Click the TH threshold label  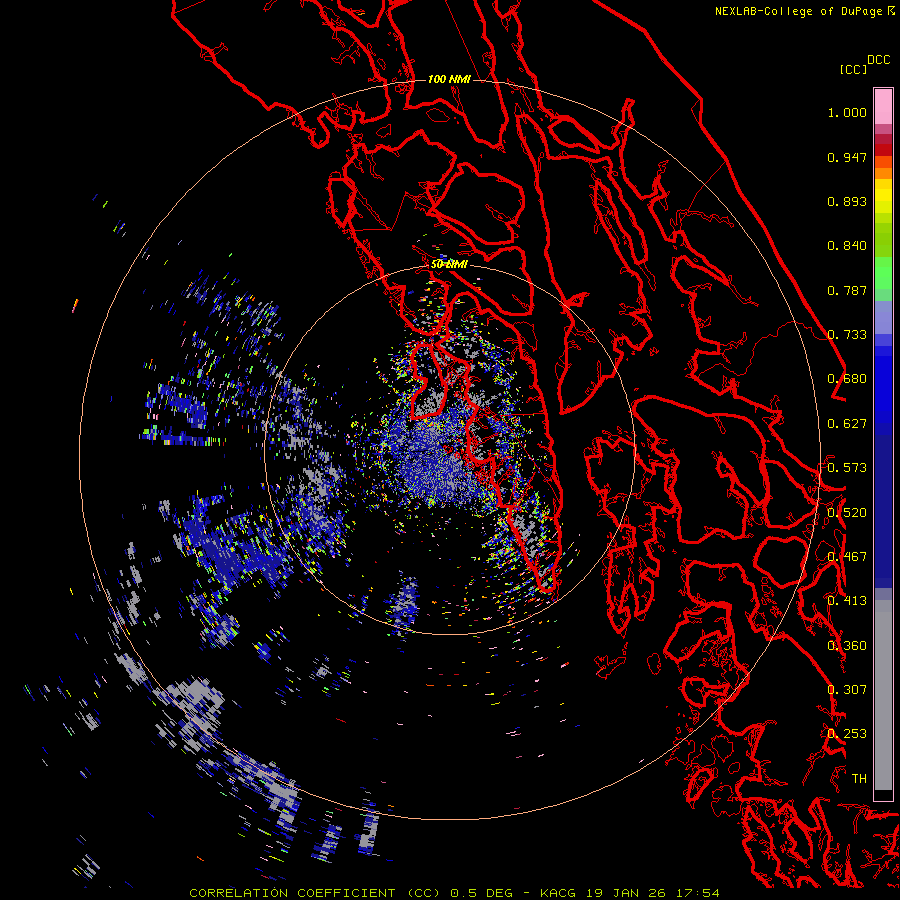point(859,779)
